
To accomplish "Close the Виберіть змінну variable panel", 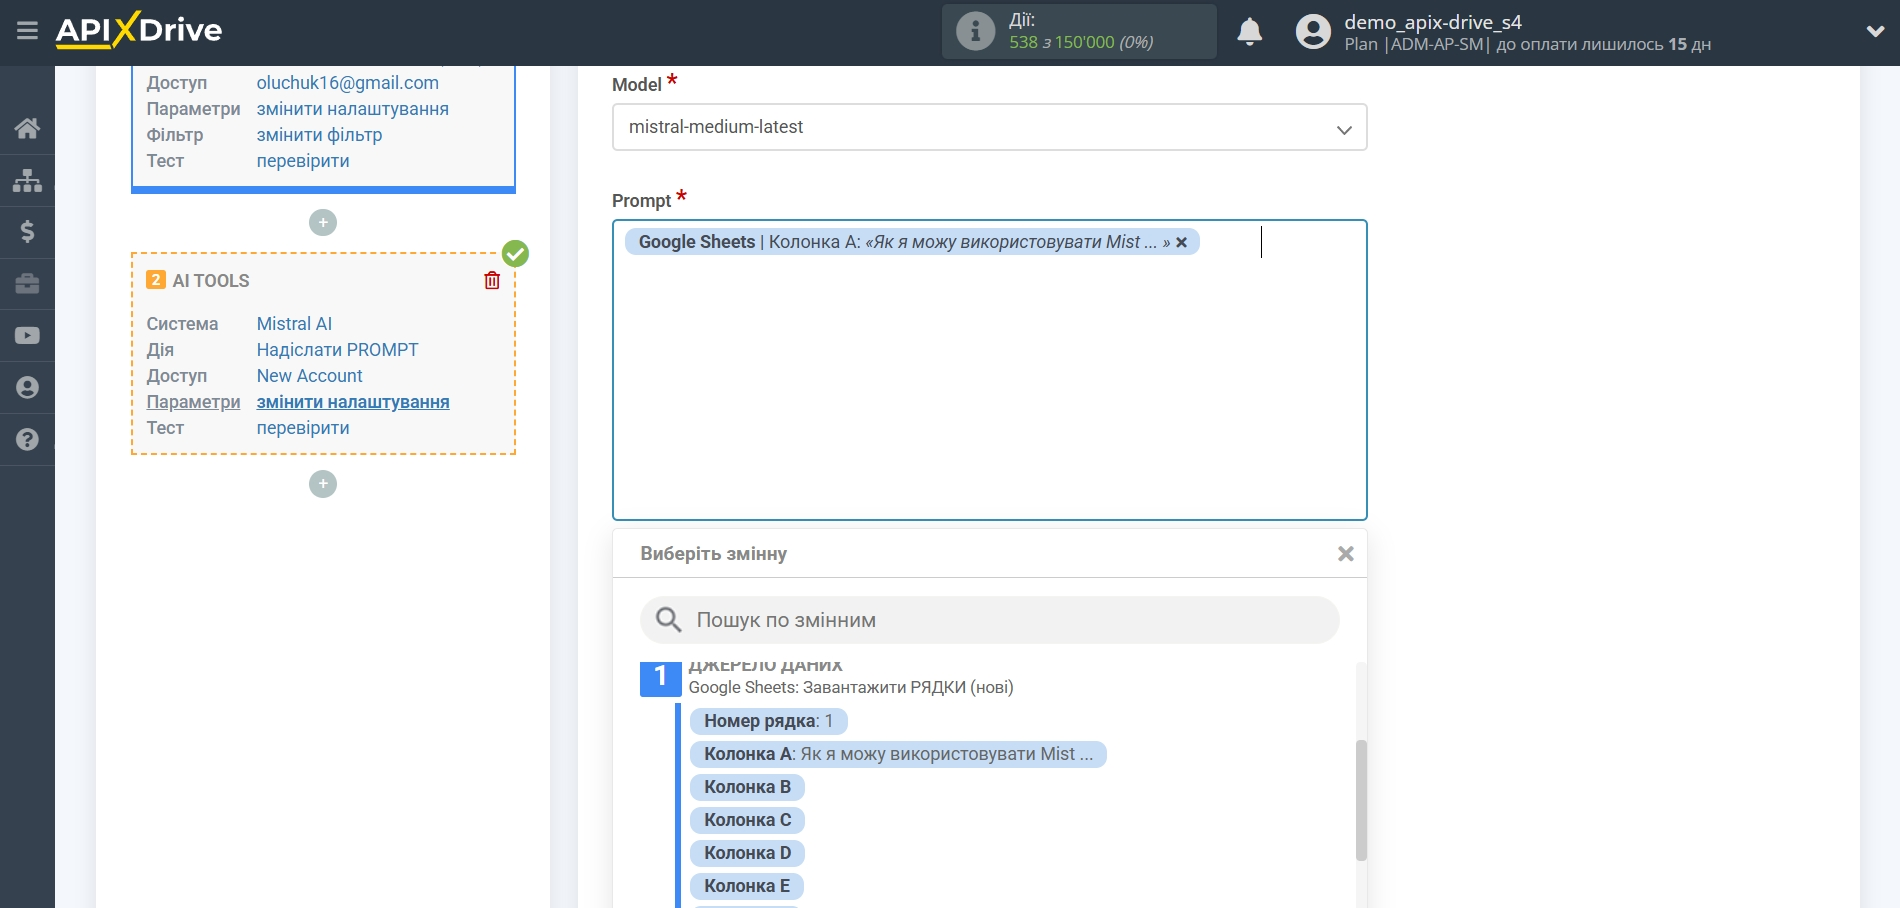I will (1345, 554).
